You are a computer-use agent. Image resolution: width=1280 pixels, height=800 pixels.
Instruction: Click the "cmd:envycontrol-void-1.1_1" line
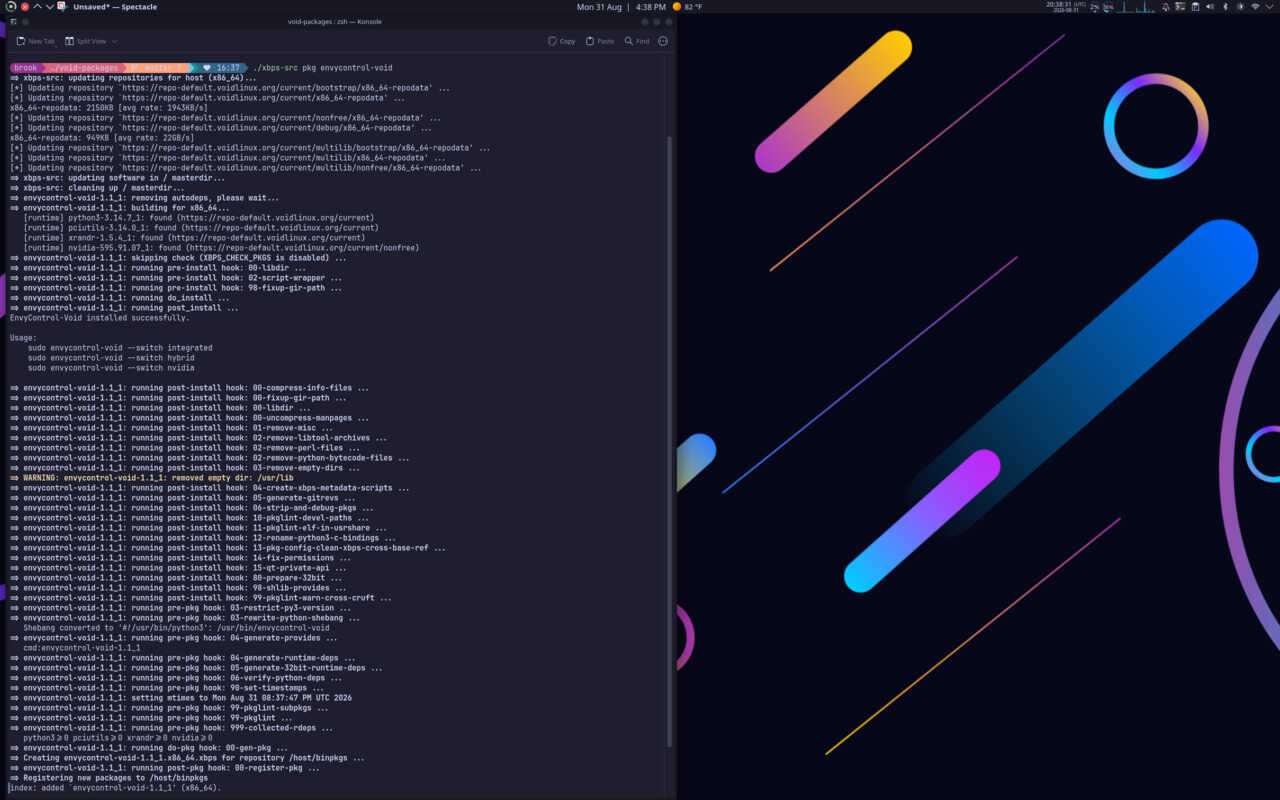point(82,648)
